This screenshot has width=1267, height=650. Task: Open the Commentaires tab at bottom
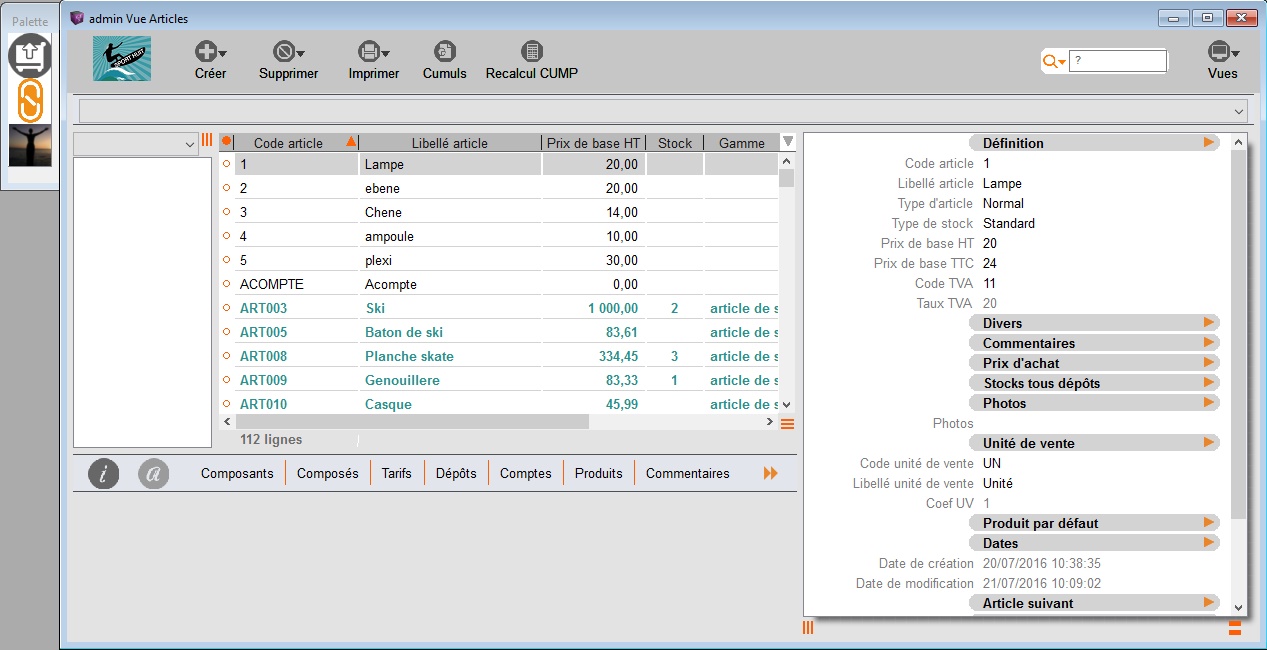coord(688,474)
